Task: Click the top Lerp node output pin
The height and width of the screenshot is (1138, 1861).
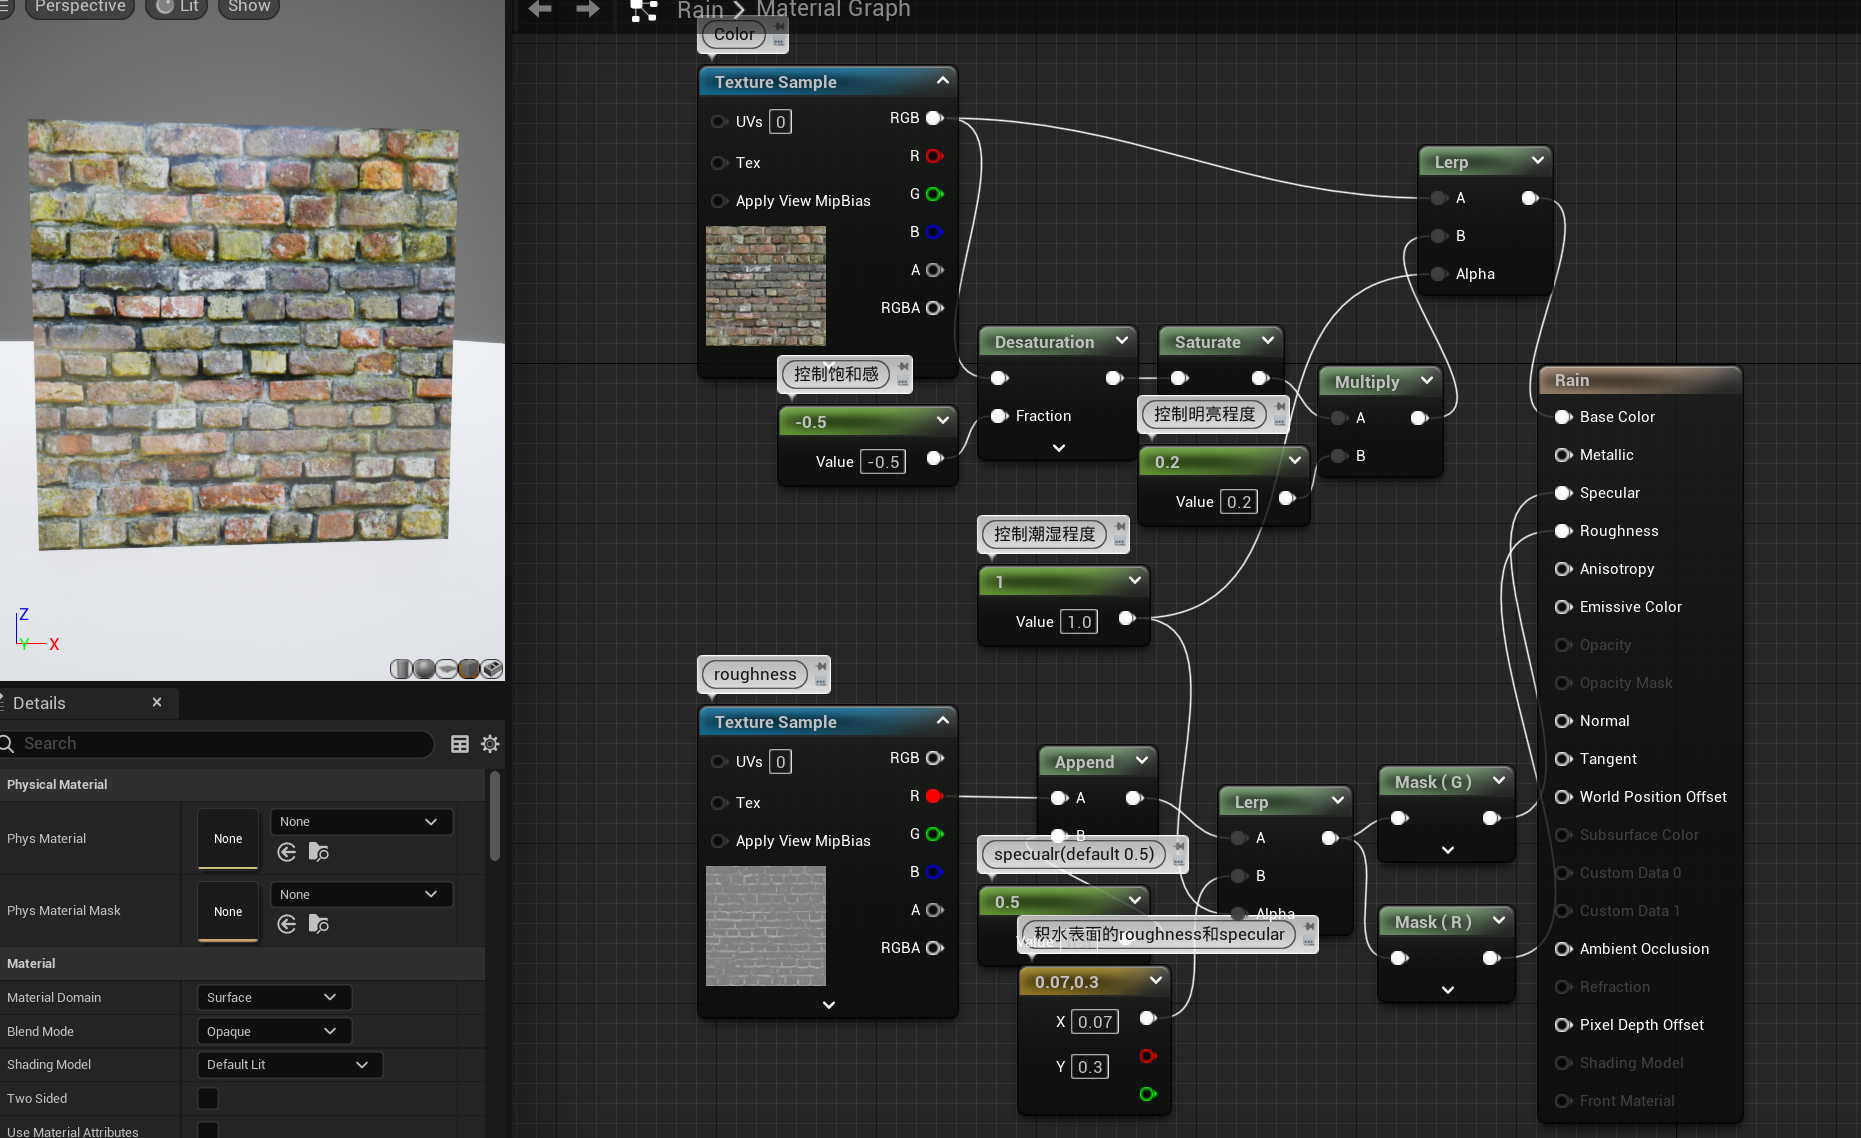Action: click(1530, 198)
